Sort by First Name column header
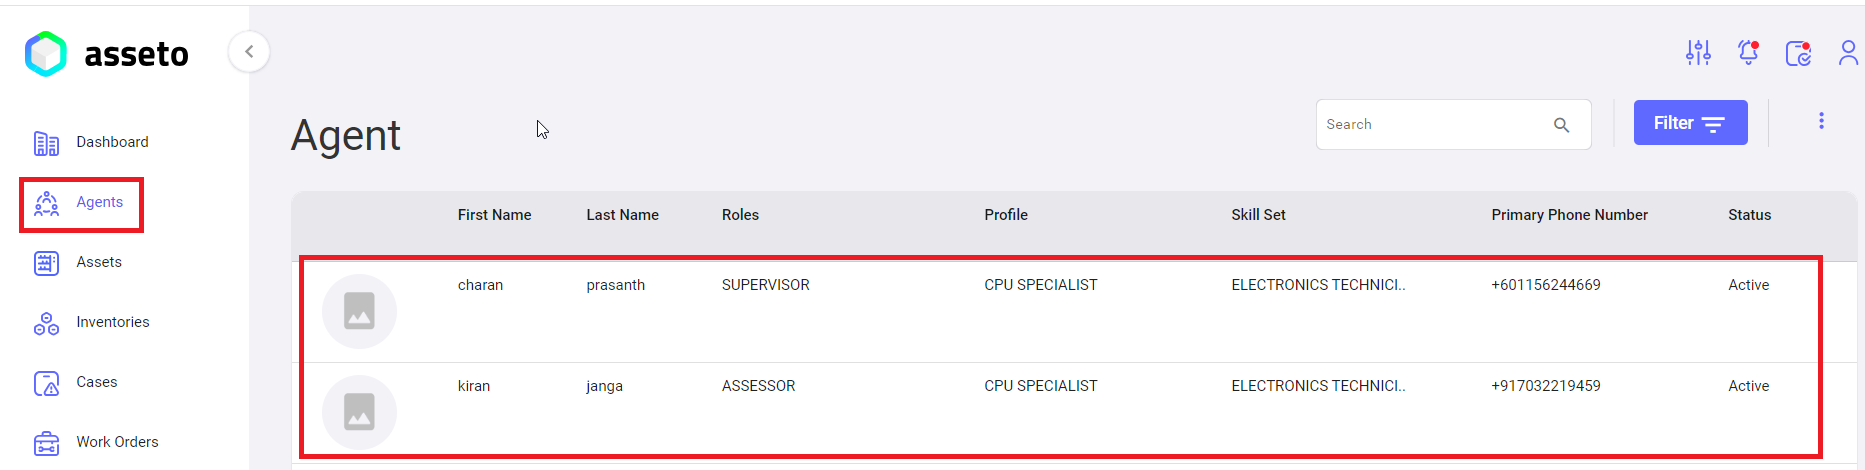The height and width of the screenshot is (470, 1865). (494, 215)
